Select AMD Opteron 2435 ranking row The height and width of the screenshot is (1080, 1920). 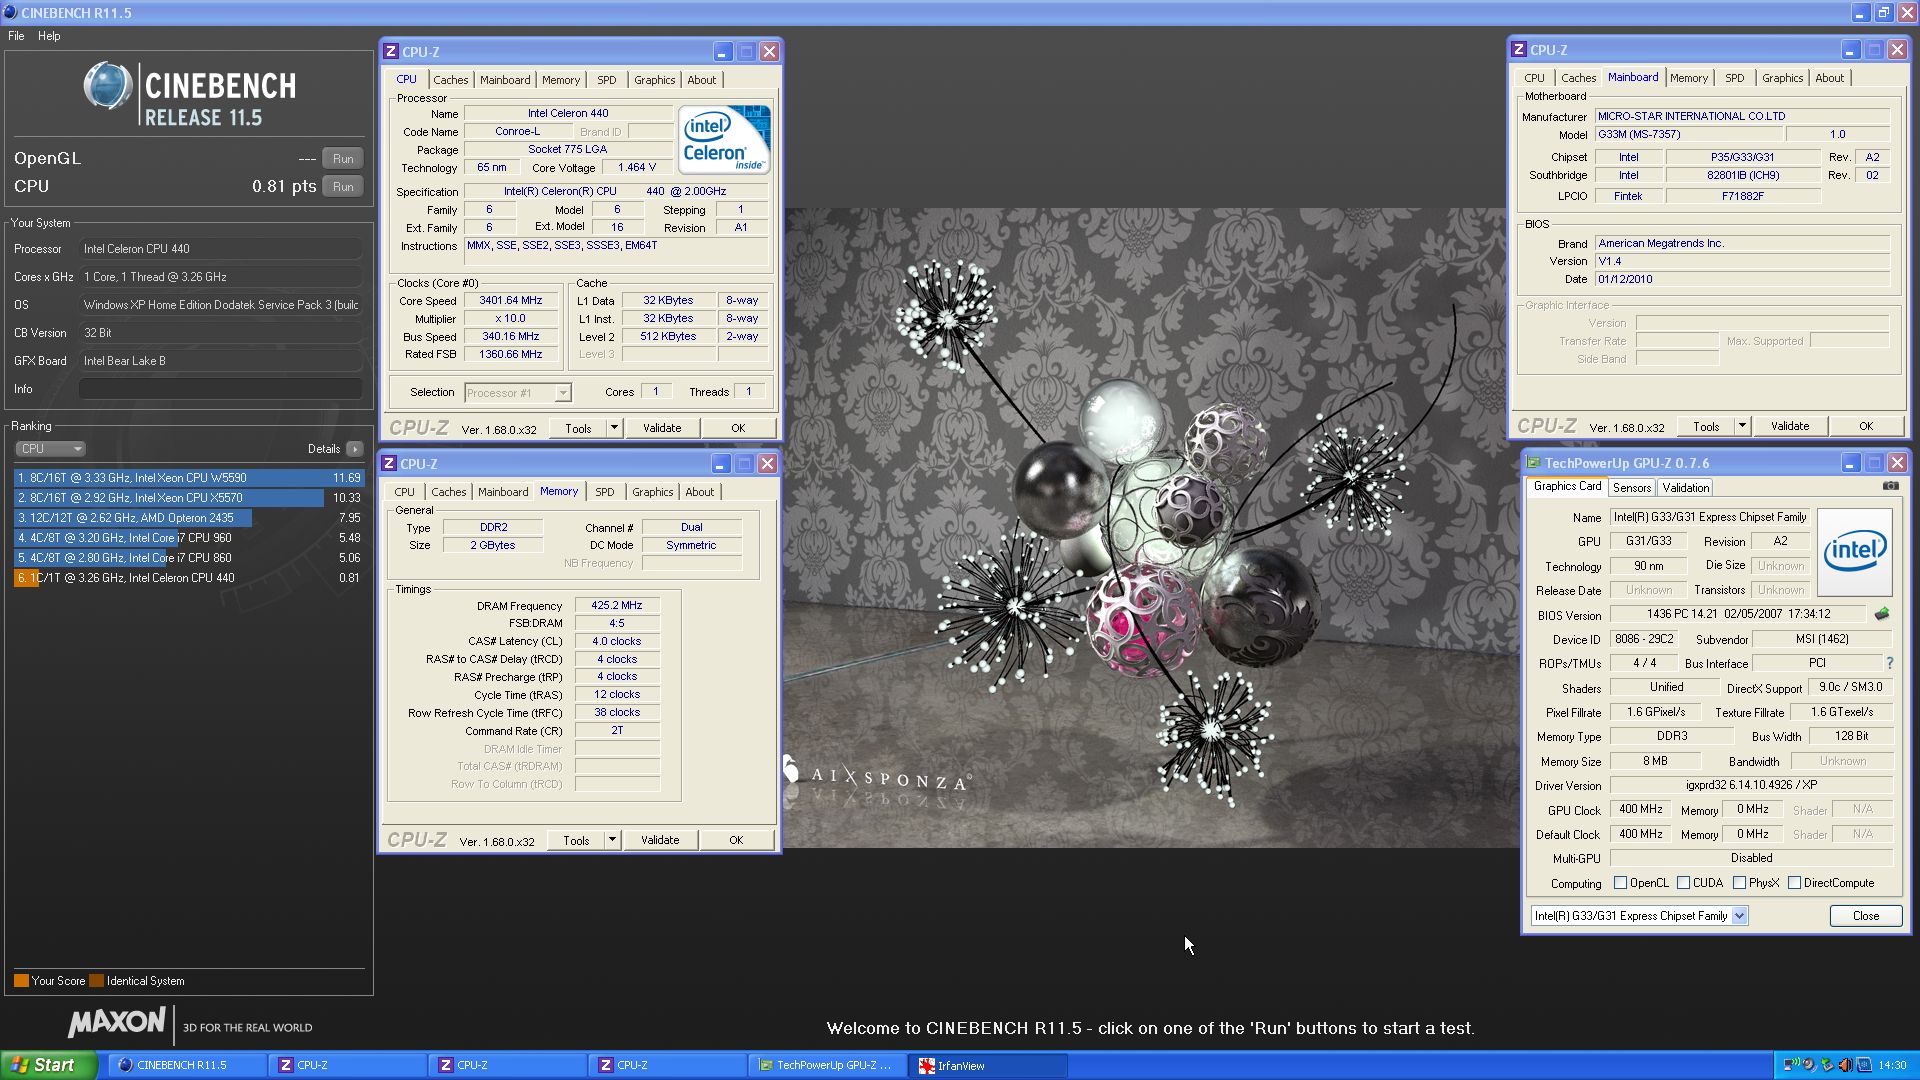pyautogui.click(x=189, y=518)
